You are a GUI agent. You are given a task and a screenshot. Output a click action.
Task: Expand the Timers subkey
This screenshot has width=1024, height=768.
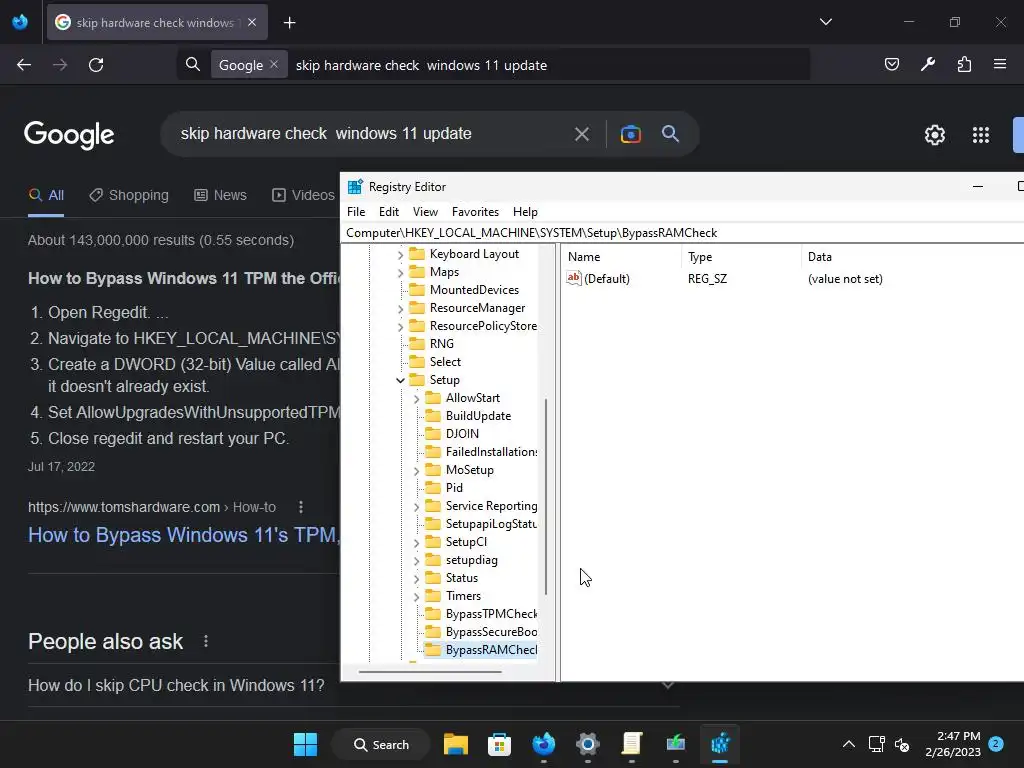(417, 596)
